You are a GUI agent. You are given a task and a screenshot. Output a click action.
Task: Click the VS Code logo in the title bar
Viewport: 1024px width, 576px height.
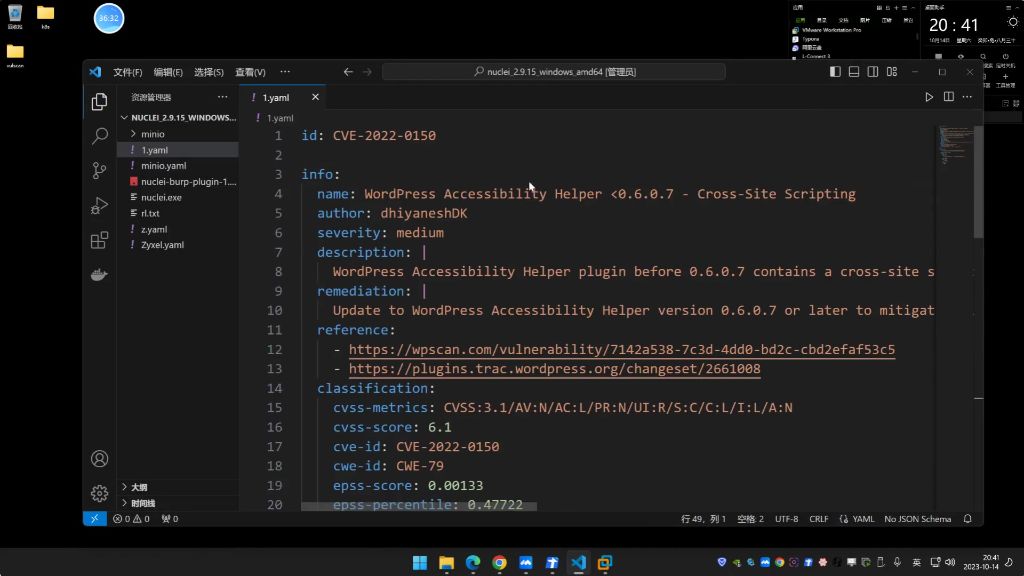click(95, 72)
